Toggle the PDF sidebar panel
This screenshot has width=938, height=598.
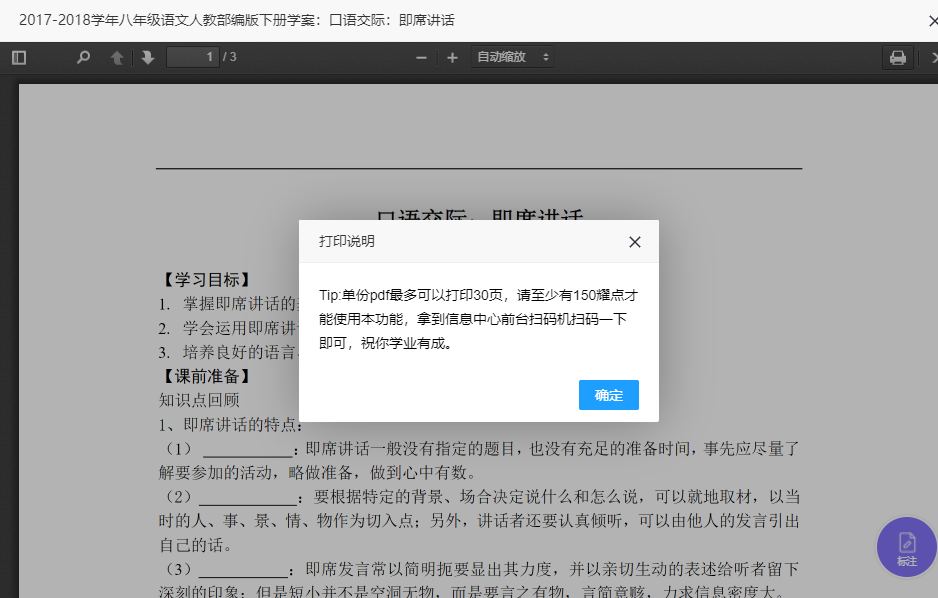tap(19, 57)
